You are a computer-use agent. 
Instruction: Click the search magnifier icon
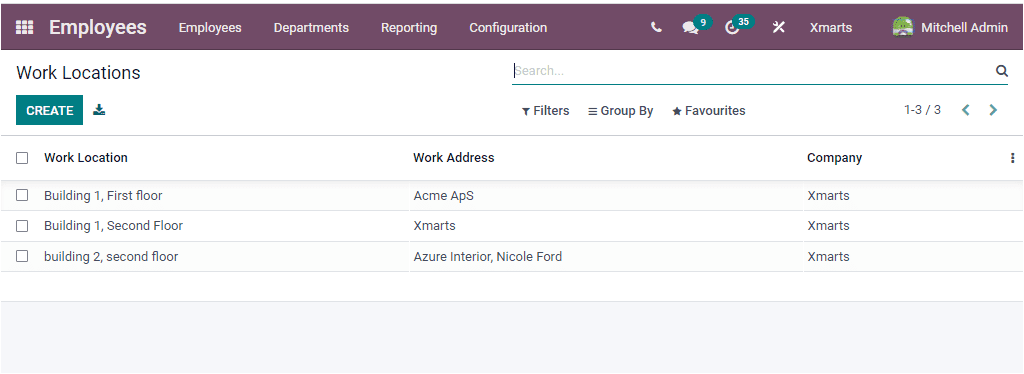(x=1001, y=71)
